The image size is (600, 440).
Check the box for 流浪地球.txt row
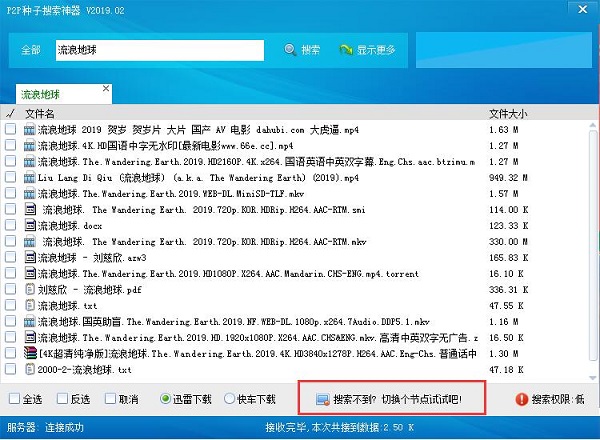click(10, 306)
